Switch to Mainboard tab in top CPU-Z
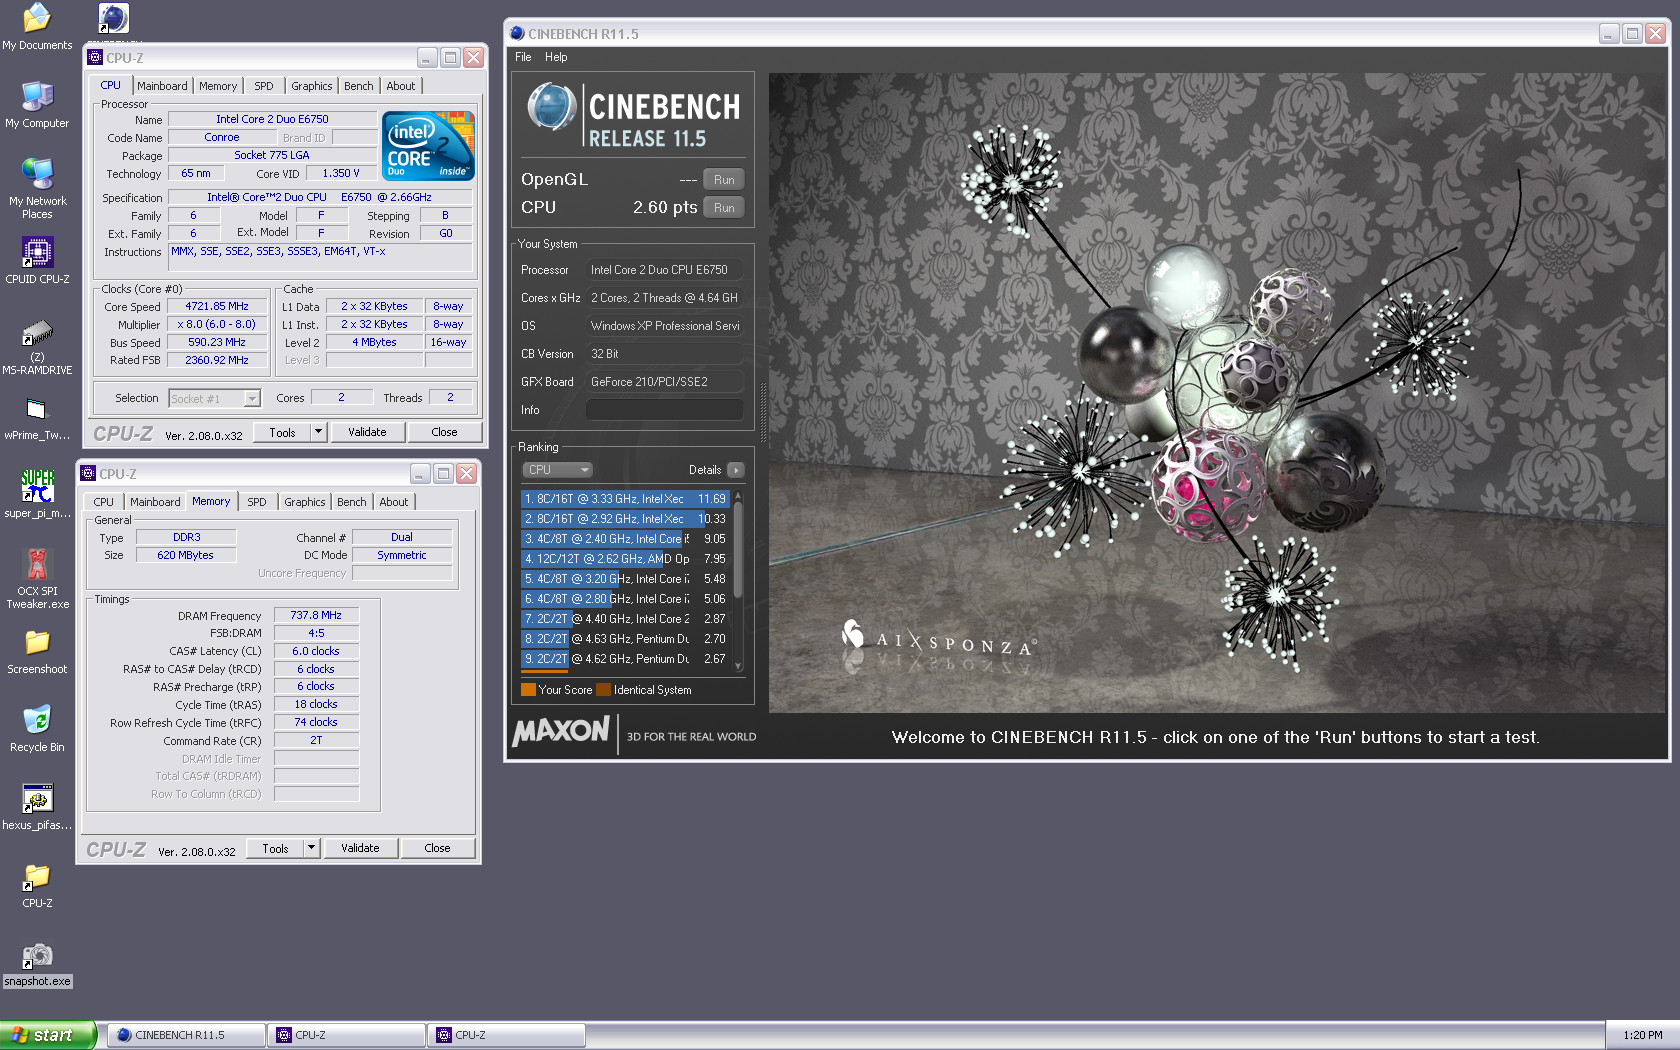The image size is (1680, 1050). coord(162,86)
